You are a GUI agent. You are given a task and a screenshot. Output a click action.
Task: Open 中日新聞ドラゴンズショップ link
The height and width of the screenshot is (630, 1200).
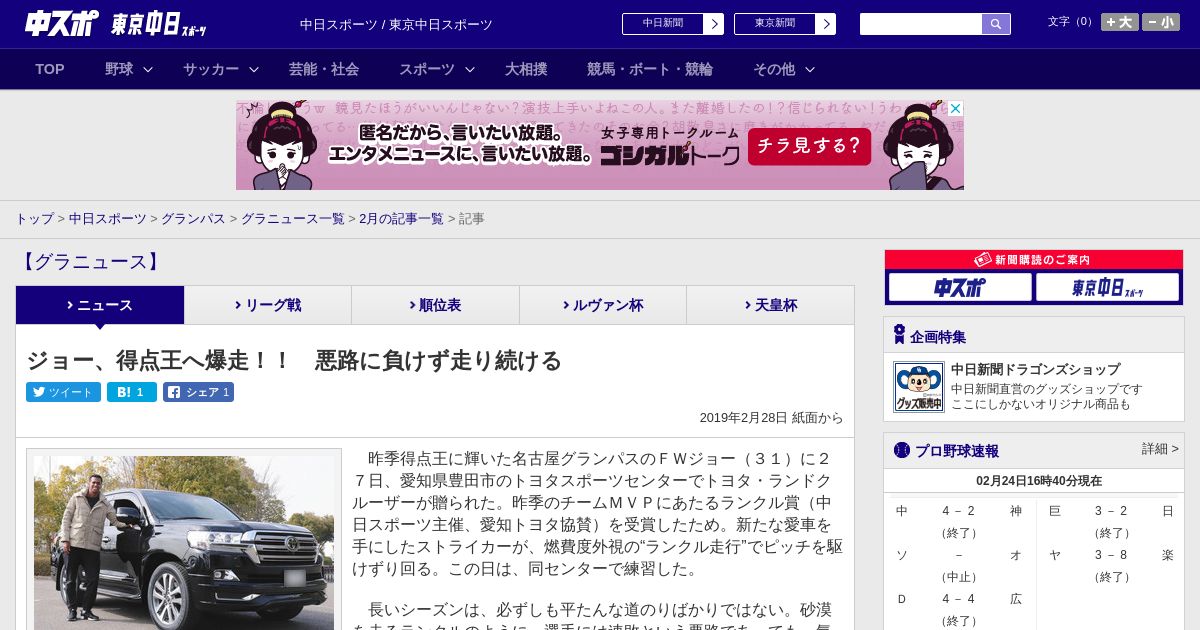pos(1035,369)
